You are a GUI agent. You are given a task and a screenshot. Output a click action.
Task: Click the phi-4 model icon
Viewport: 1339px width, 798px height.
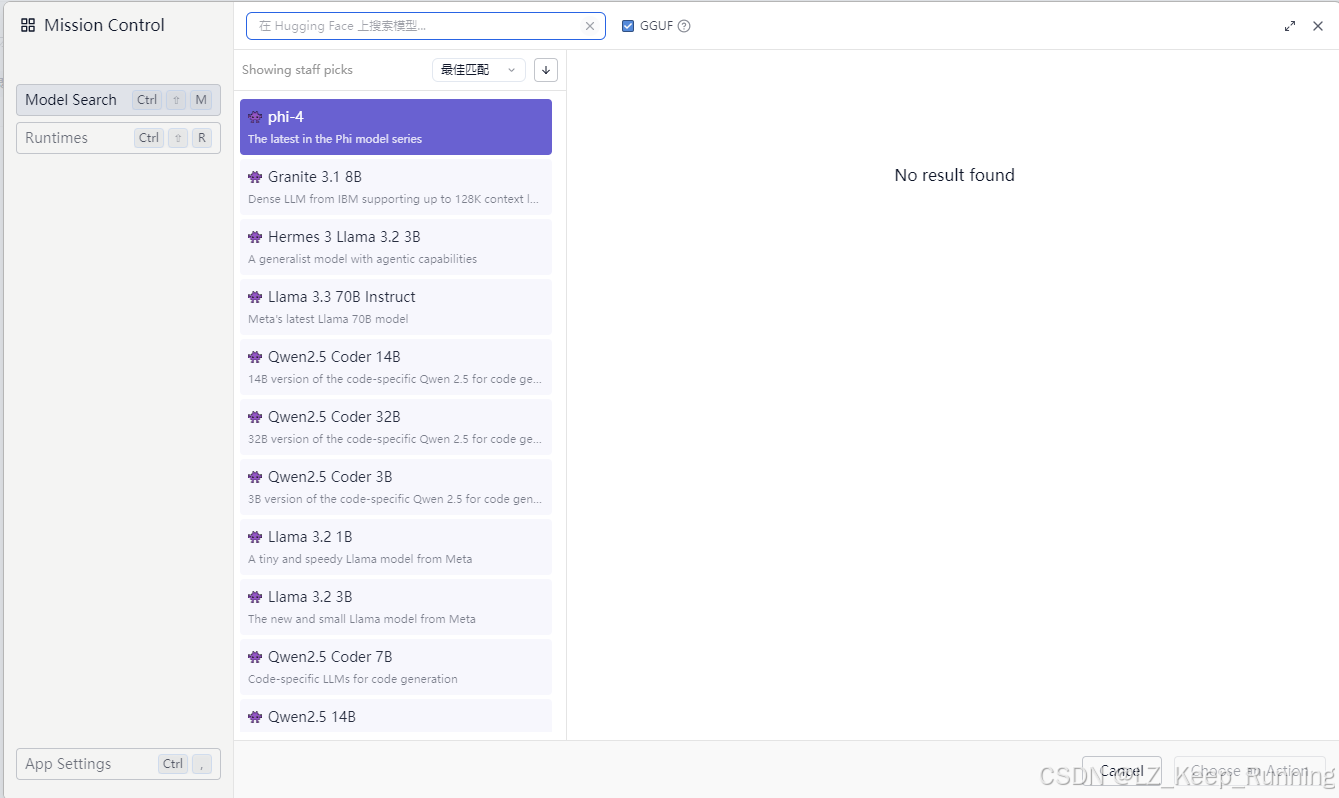(x=255, y=117)
